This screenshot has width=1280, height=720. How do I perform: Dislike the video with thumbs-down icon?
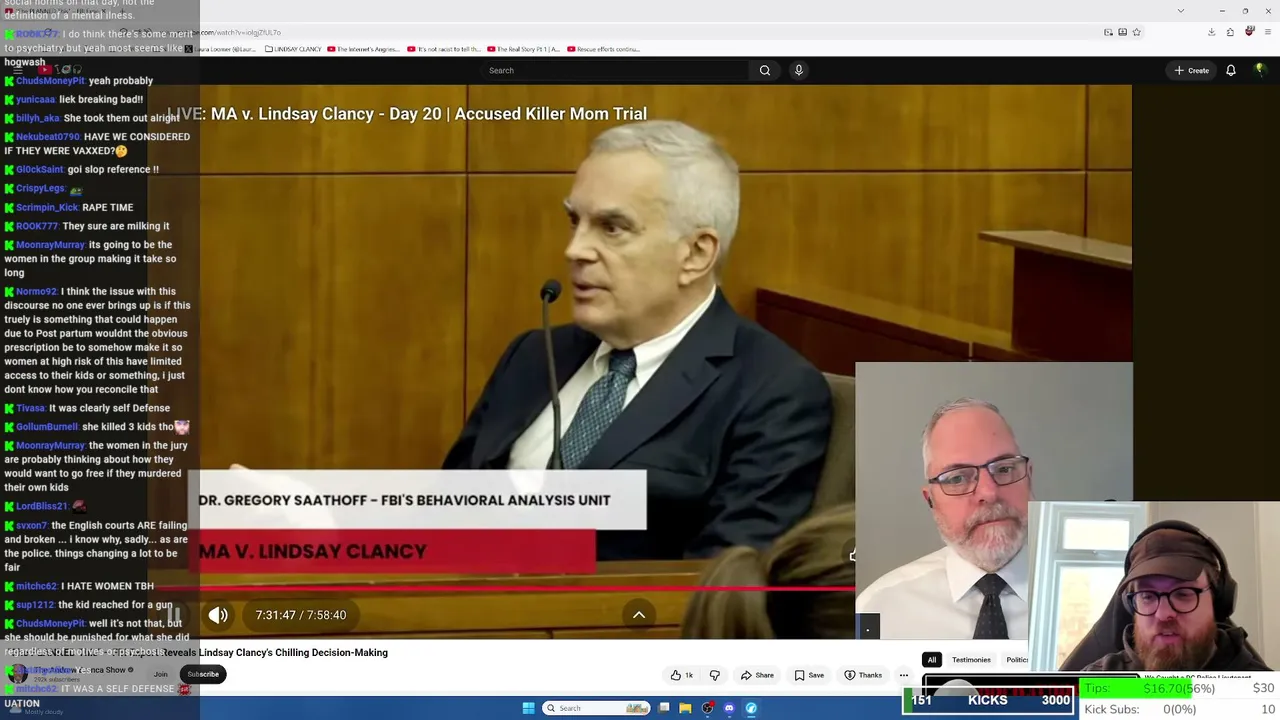714,675
